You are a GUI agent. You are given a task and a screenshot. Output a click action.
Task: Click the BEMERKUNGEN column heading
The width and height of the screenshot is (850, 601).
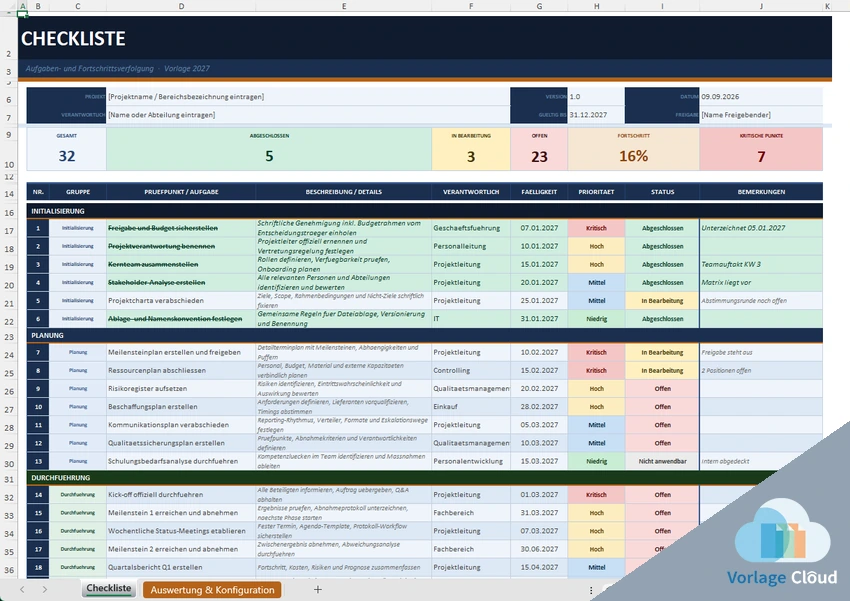click(761, 192)
